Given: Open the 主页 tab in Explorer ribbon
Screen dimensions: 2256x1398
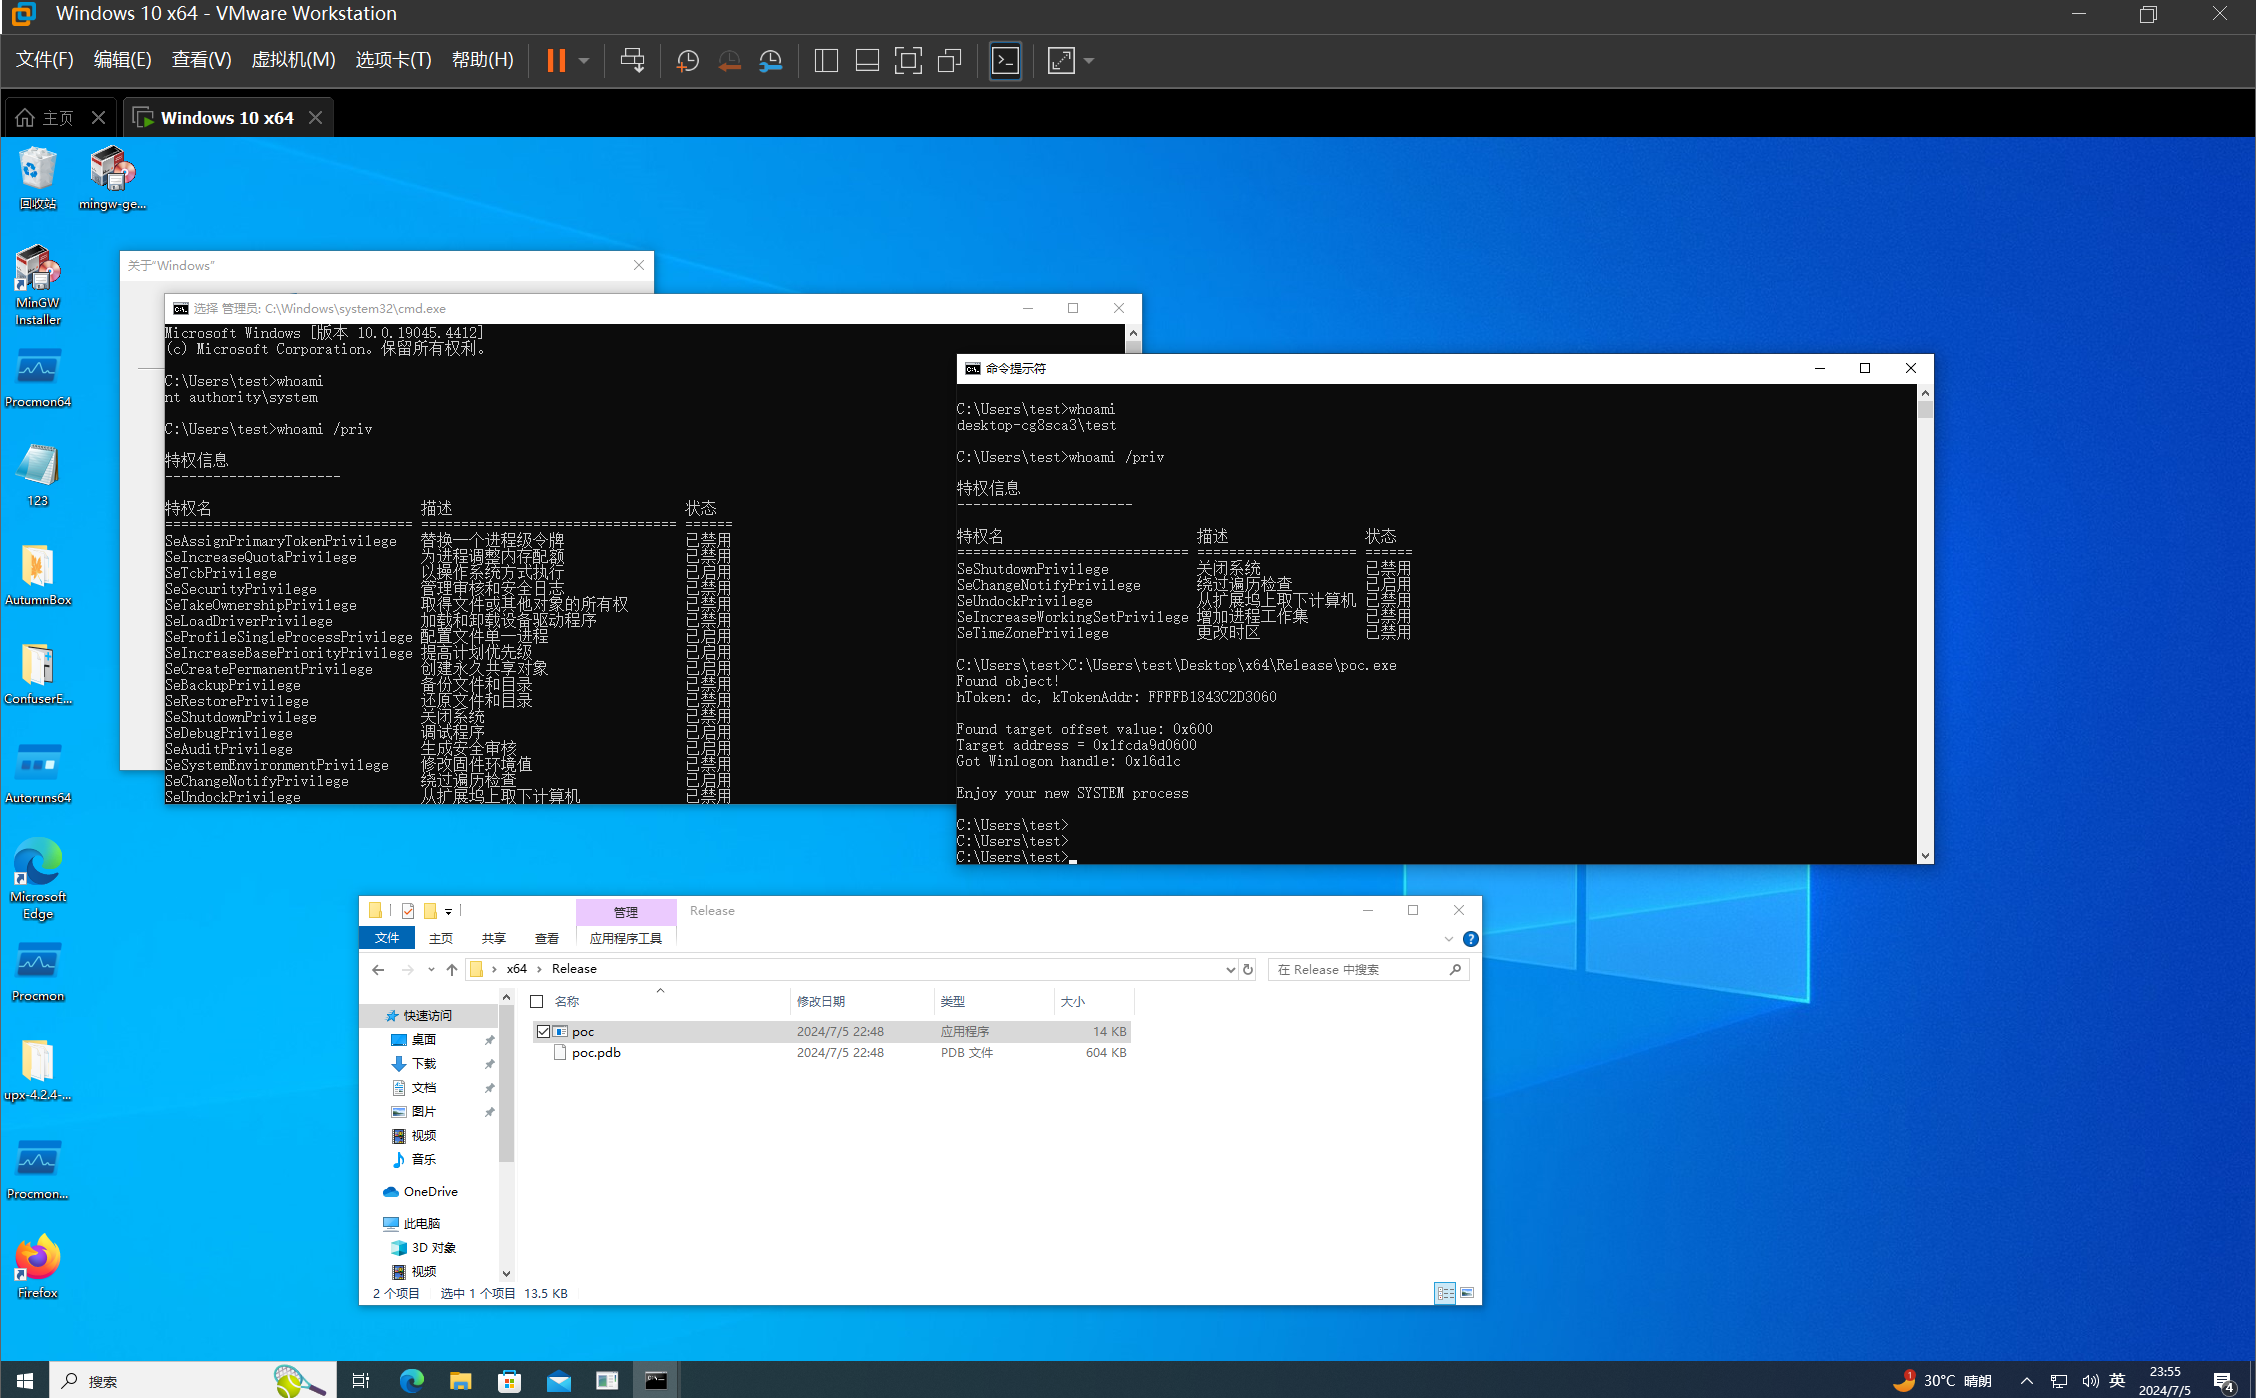Looking at the screenshot, I should pos(441,938).
